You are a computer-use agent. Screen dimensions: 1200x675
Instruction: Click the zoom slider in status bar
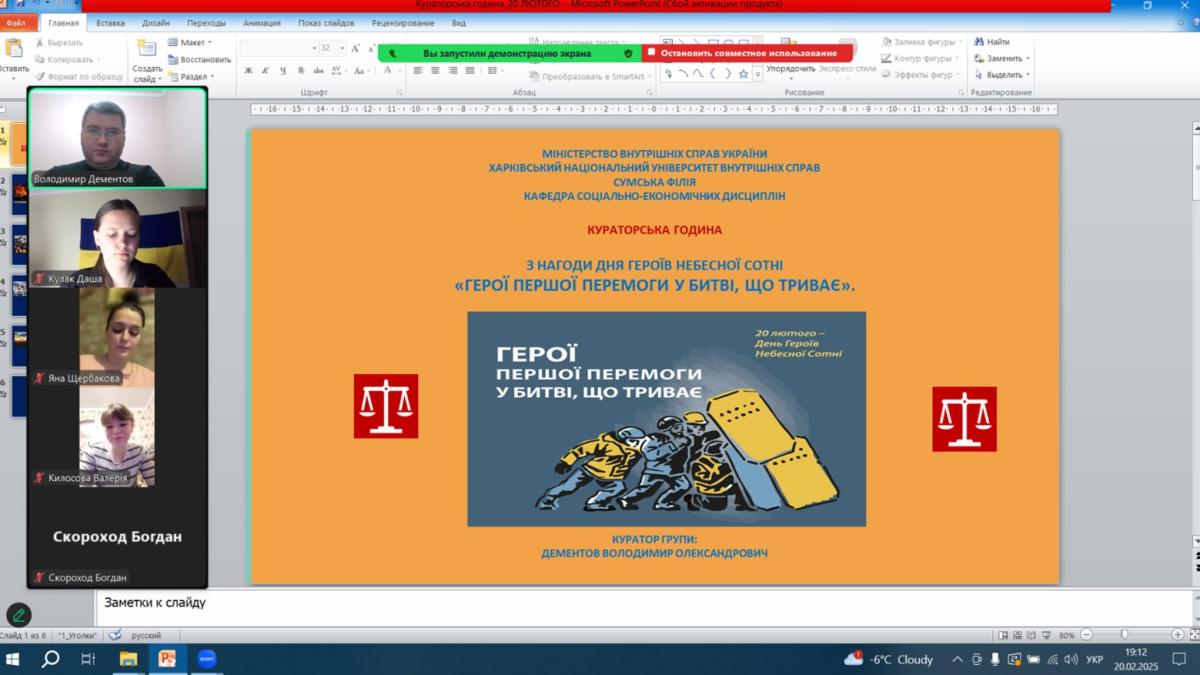[x=1124, y=635]
